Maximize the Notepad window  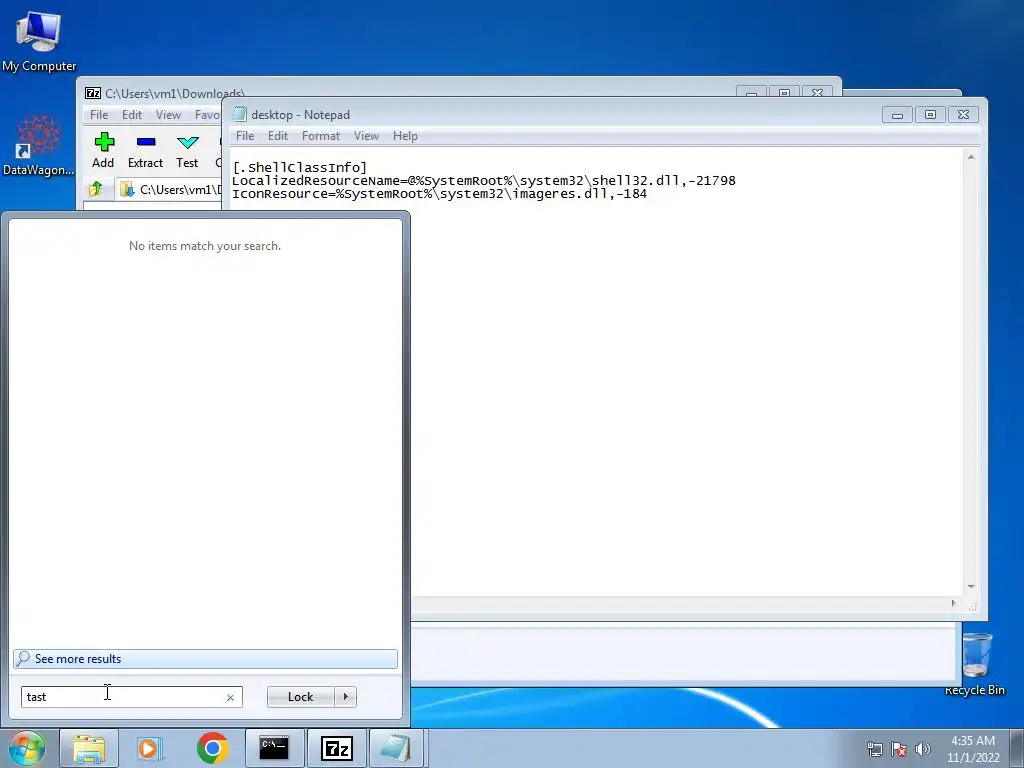click(x=930, y=115)
